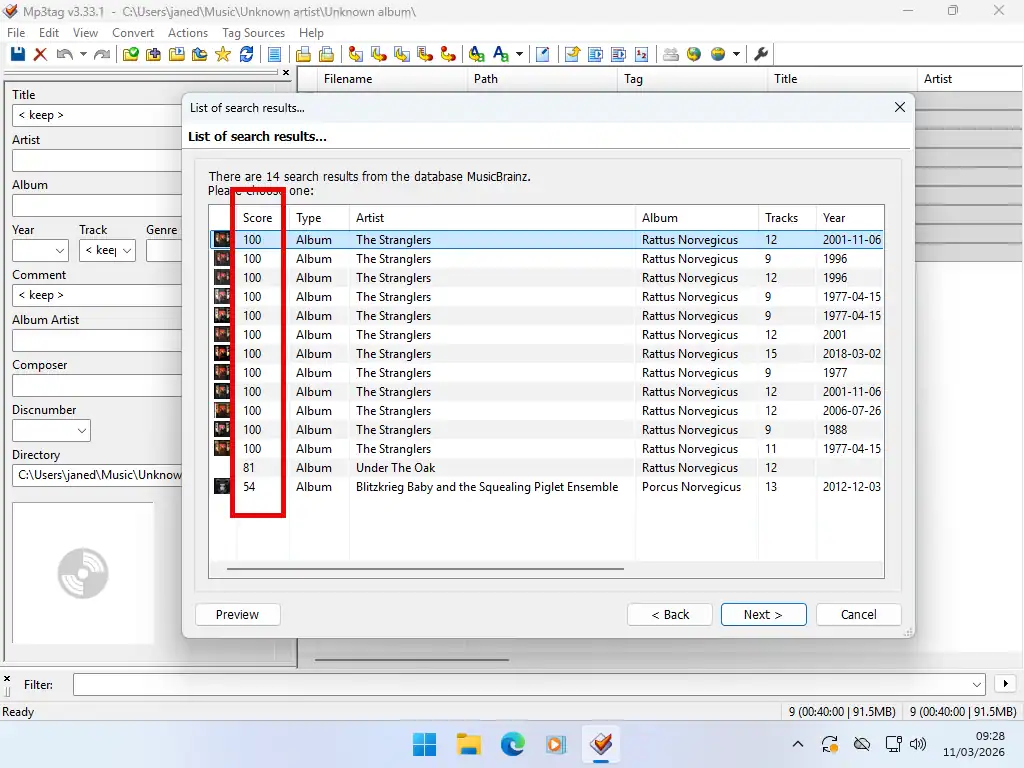Click the < Back button
This screenshot has width=1024, height=768.
670,614
